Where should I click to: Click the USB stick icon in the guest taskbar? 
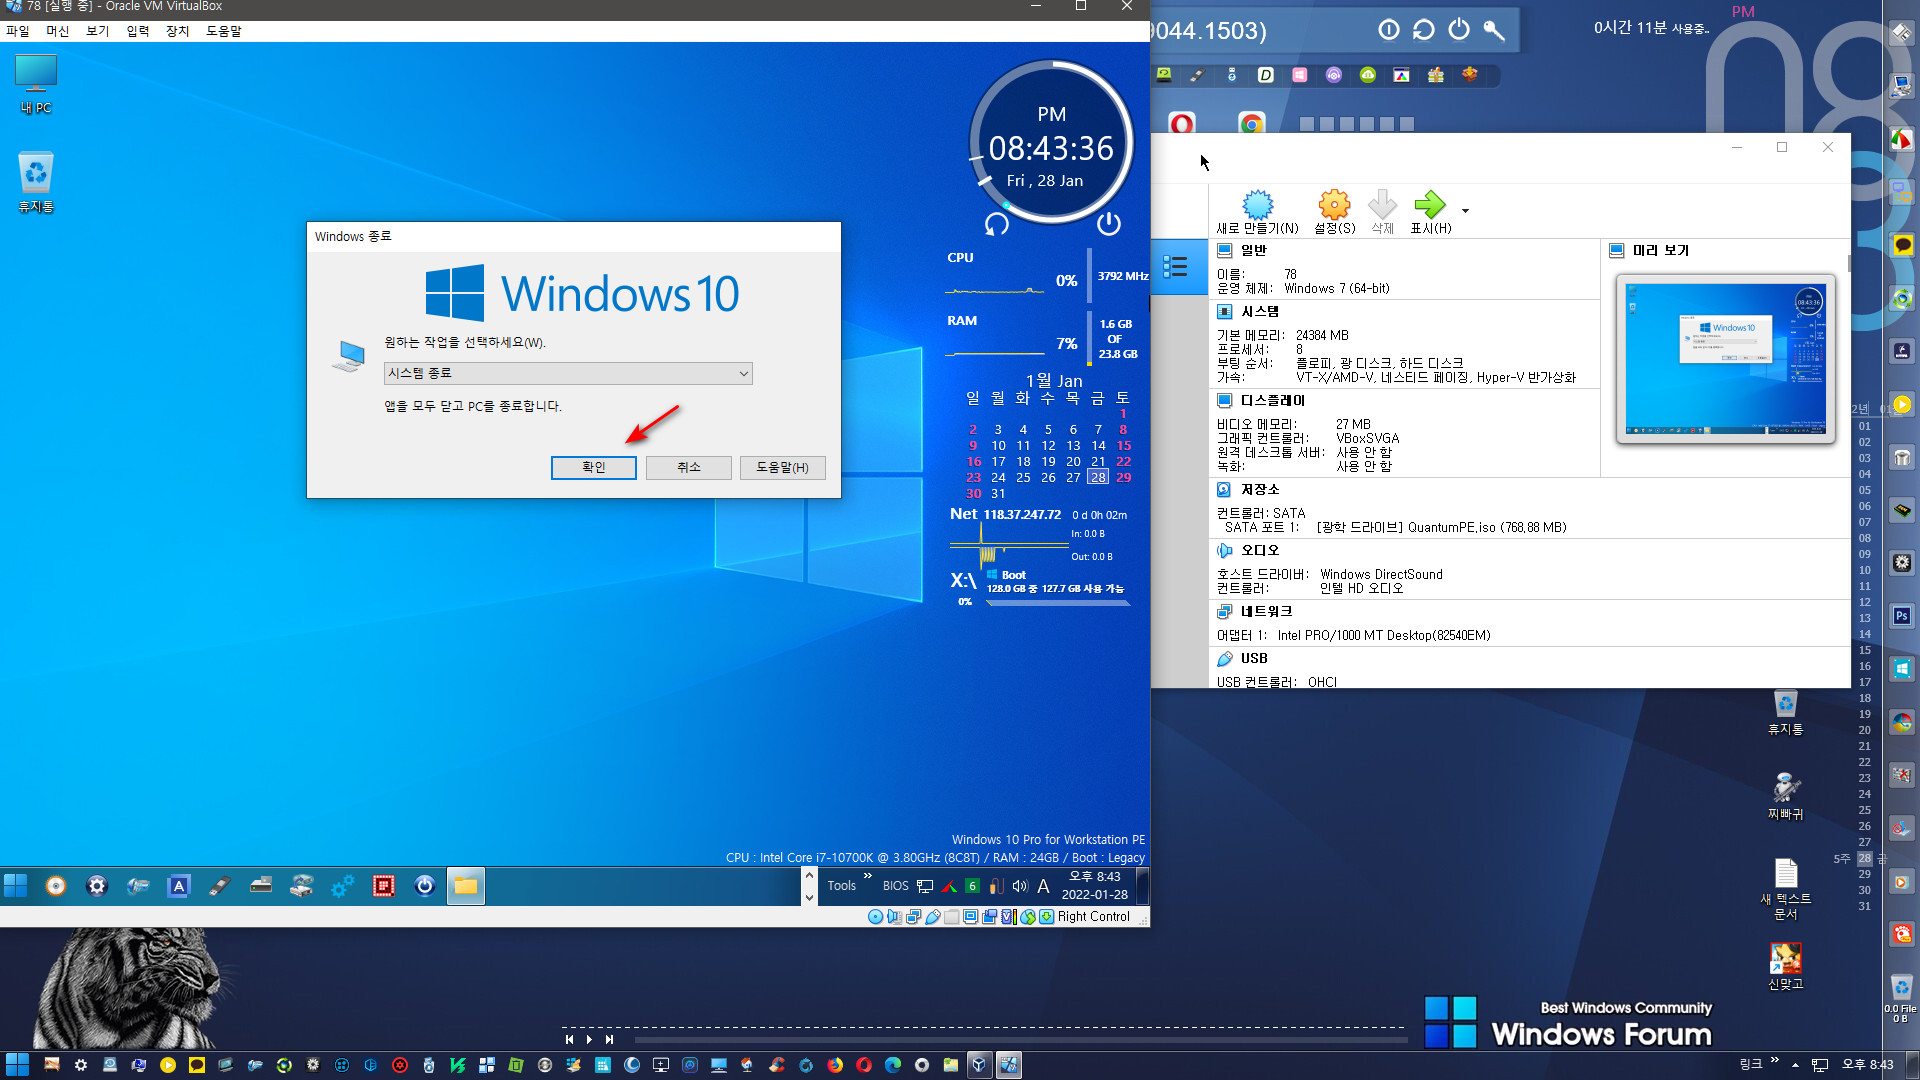pos(220,886)
